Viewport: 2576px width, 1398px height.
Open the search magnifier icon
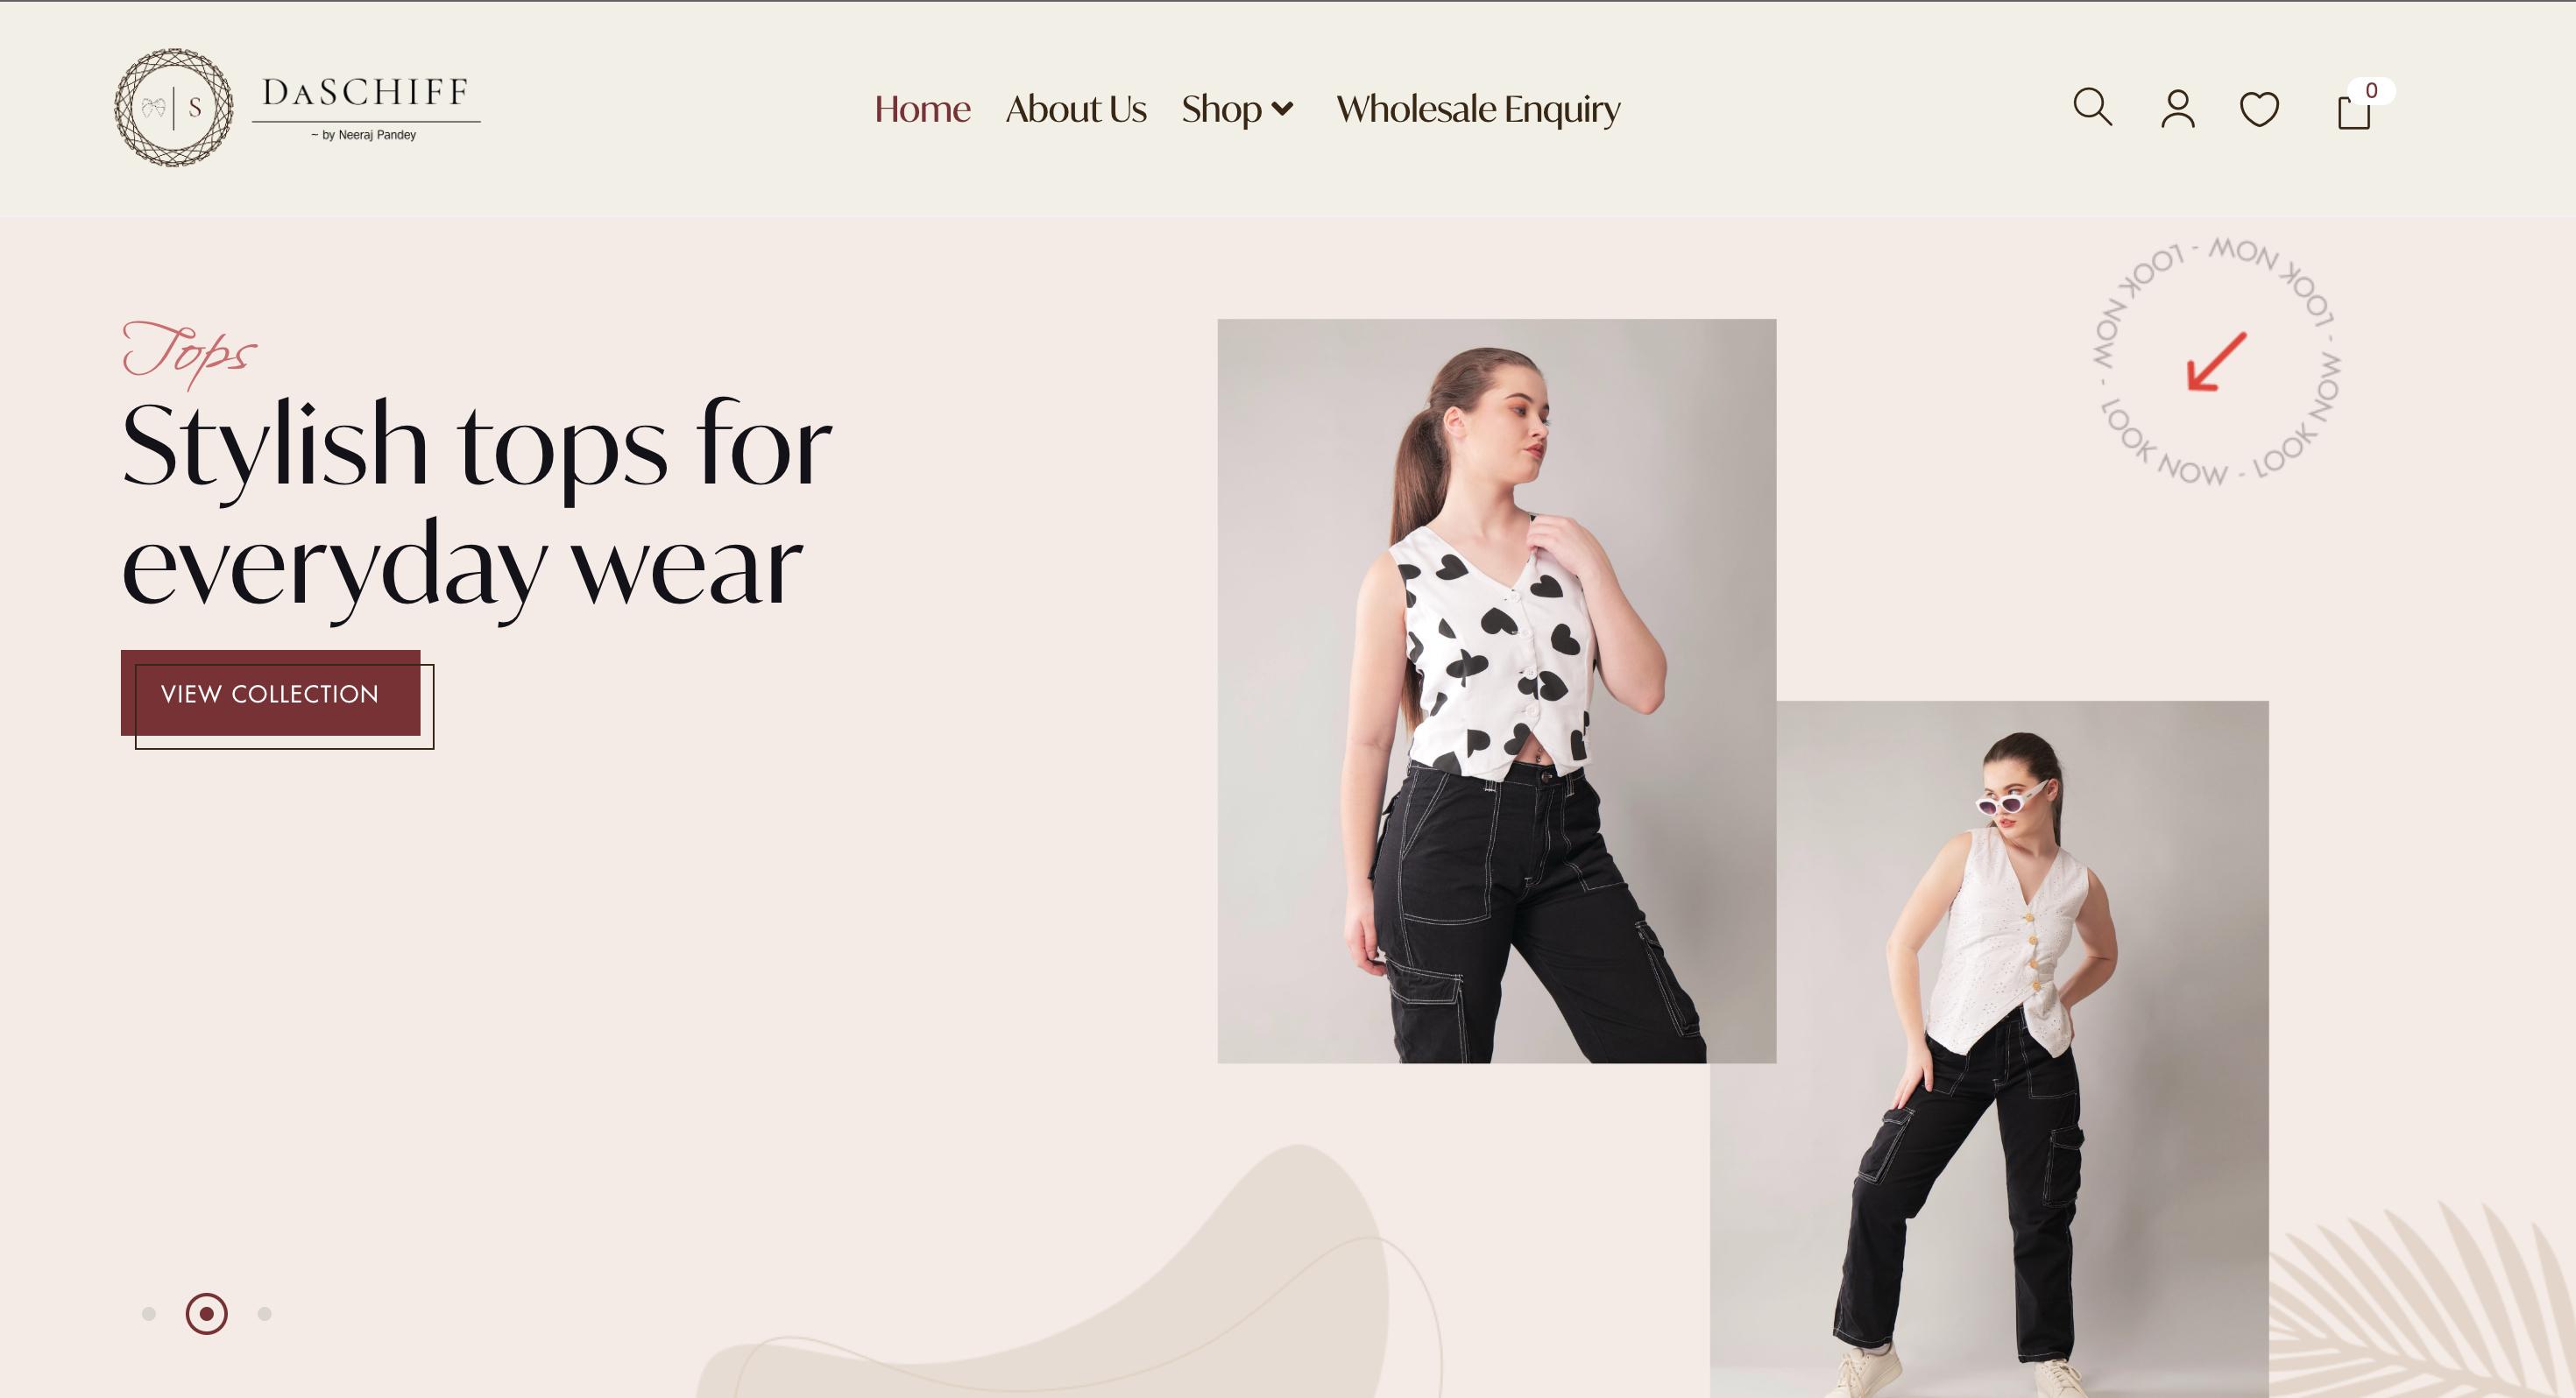(x=2092, y=107)
